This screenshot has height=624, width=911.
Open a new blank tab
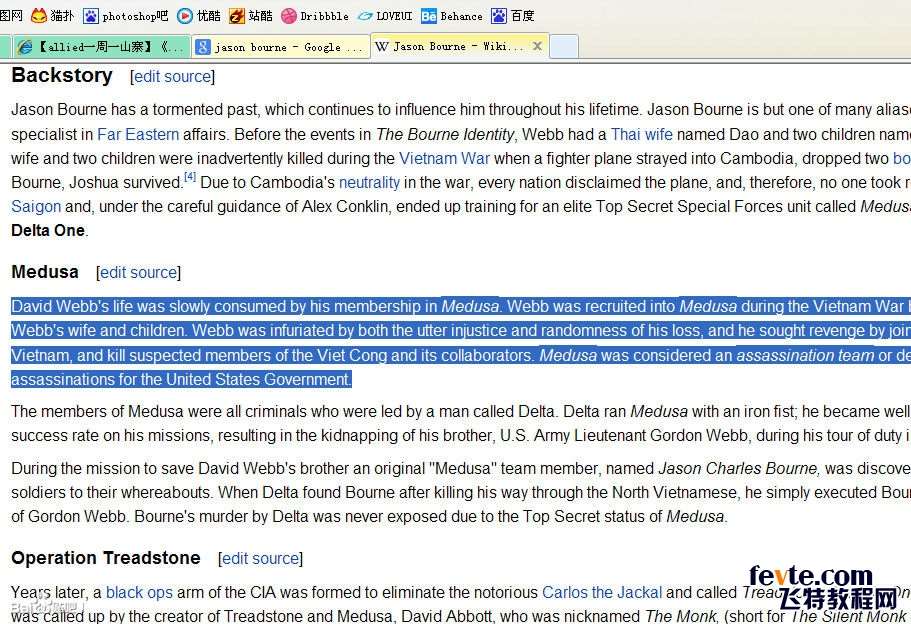click(564, 46)
